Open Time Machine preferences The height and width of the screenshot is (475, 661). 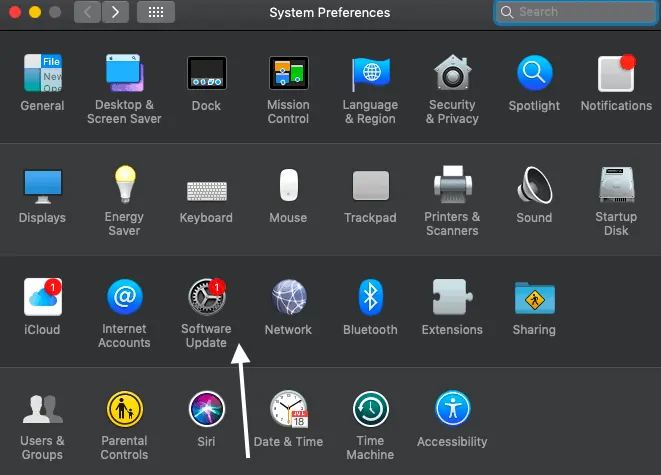(370, 410)
